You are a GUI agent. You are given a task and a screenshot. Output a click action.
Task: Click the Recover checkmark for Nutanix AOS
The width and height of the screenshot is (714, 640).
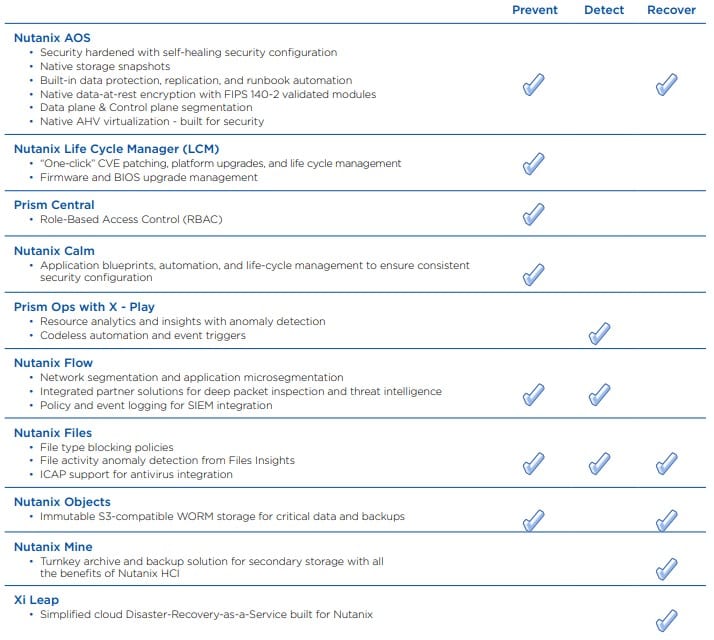666,85
